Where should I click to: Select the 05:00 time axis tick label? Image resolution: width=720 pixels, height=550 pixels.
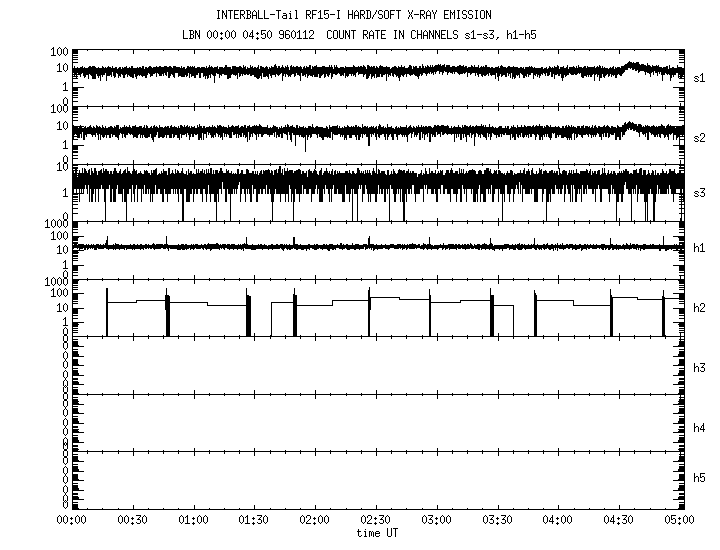click(x=679, y=522)
